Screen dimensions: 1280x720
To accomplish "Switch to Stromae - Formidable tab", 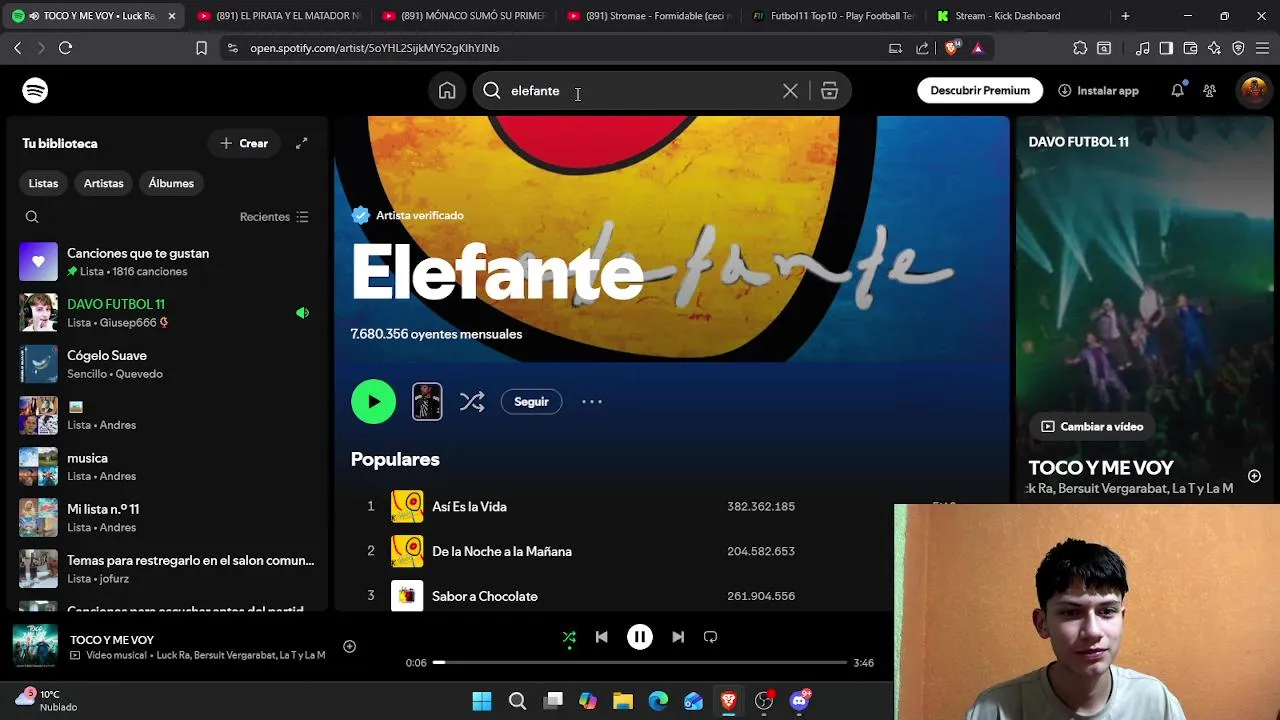I will pos(650,16).
